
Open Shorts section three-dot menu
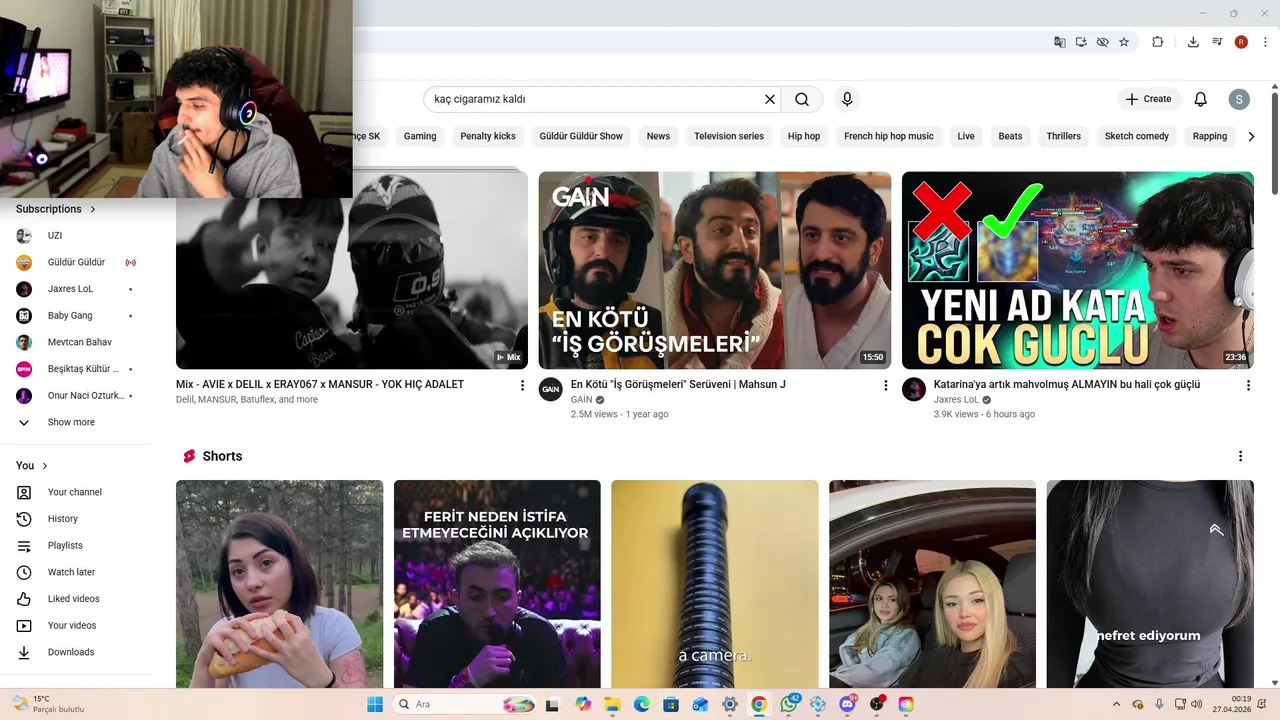click(x=1241, y=456)
